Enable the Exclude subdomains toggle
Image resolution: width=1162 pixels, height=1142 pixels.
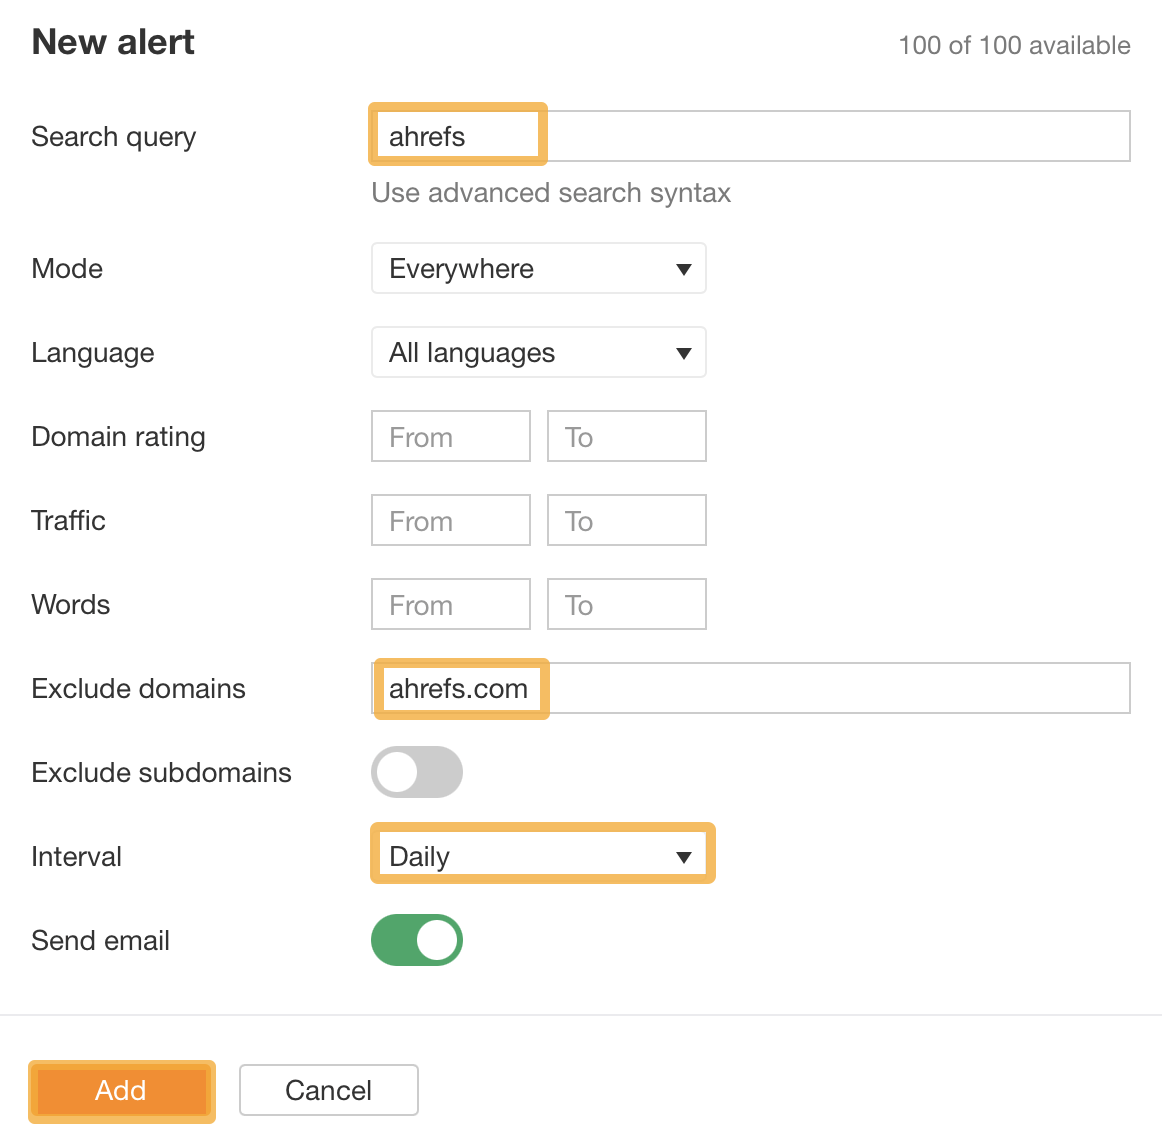click(417, 772)
